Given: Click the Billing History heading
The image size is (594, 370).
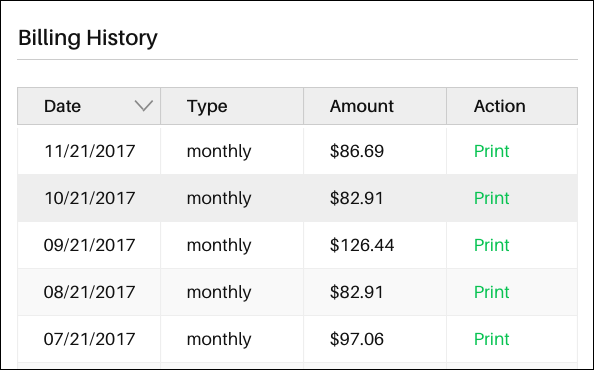Looking at the screenshot, I should click(88, 38).
